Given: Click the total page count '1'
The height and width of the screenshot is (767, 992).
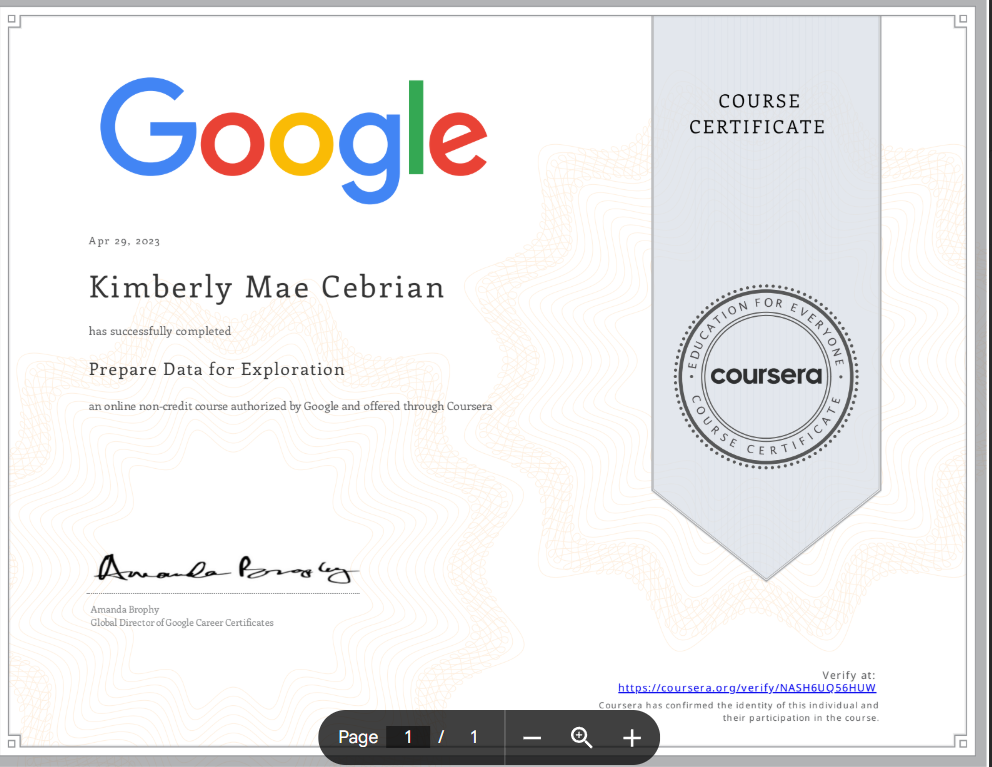Looking at the screenshot, I should tap(474, 737).
